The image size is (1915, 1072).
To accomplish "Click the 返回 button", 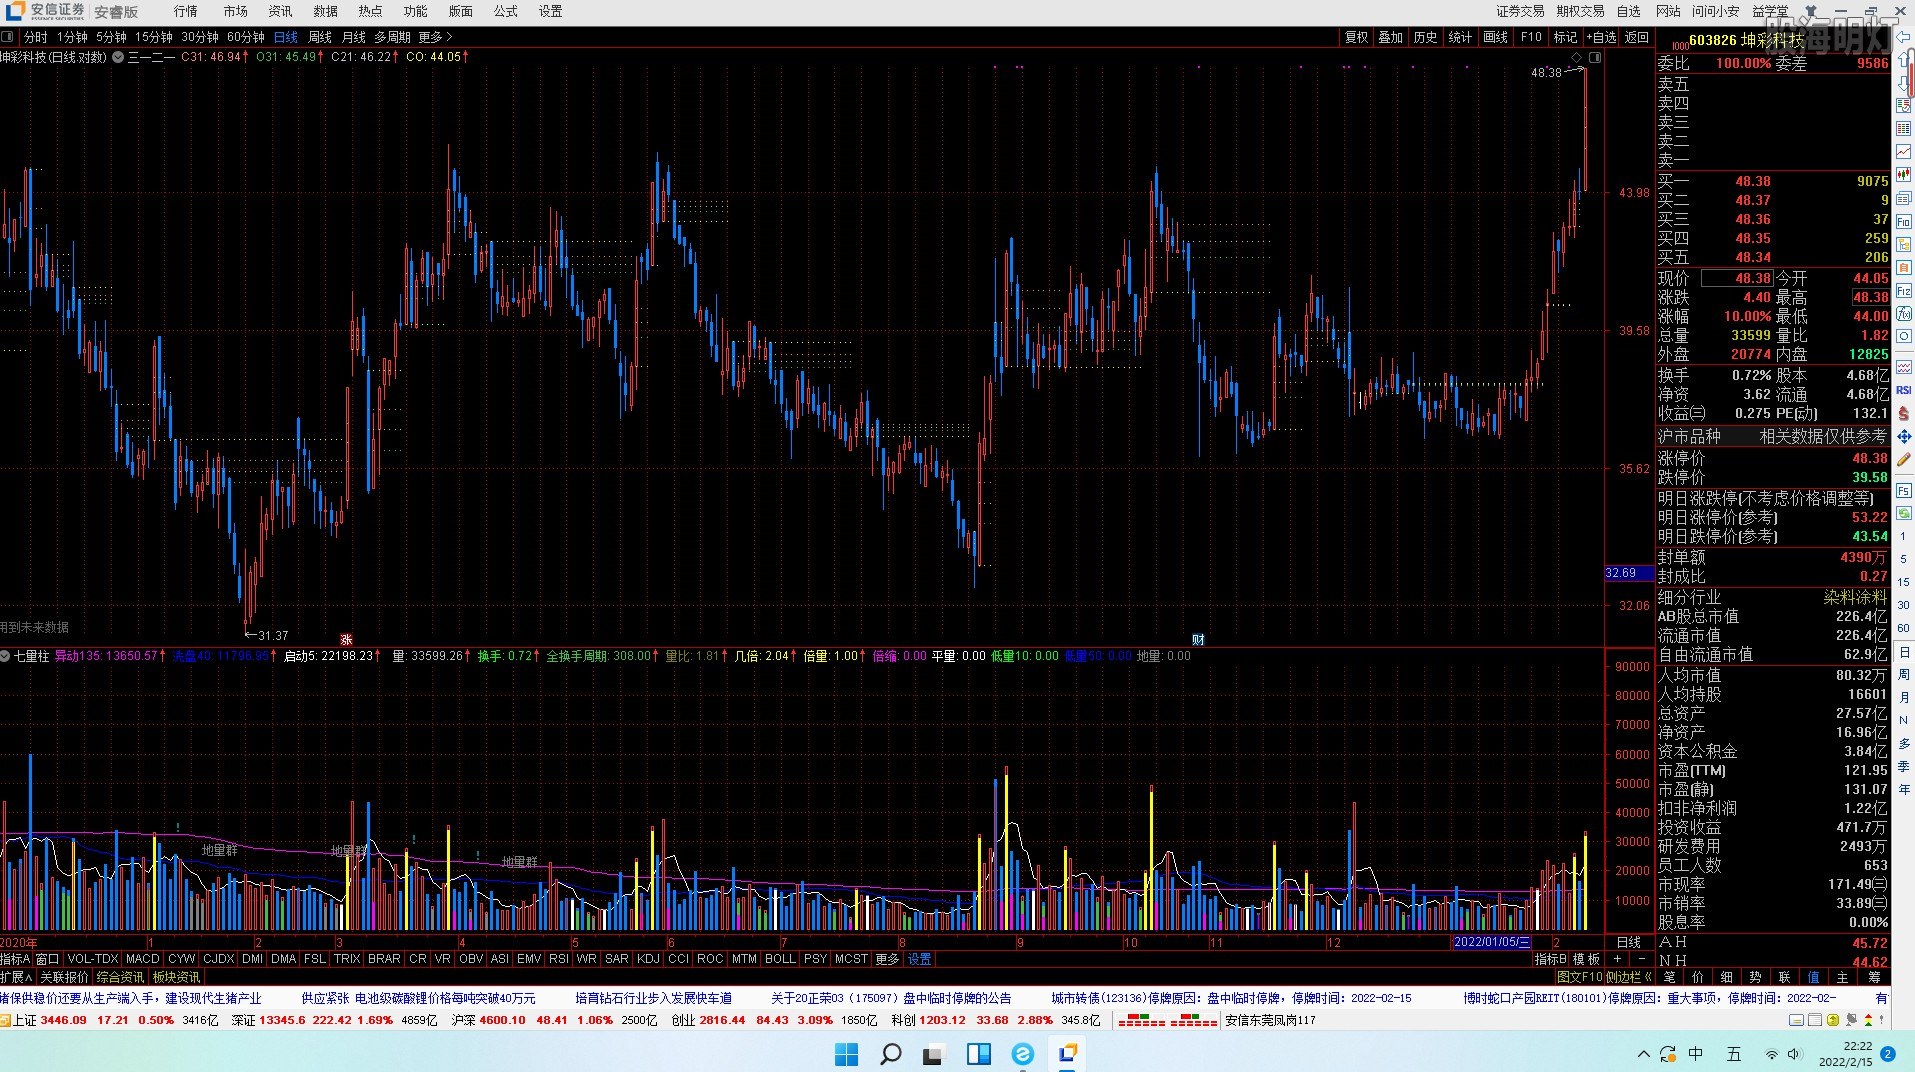I will pos(1637,37).
